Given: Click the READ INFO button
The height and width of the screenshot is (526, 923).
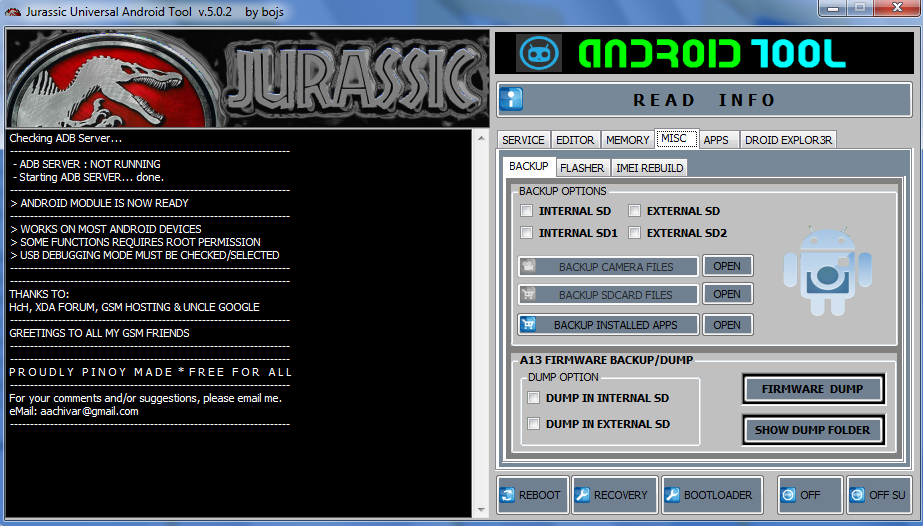Looking at the screenshot, I should point(704,100).
